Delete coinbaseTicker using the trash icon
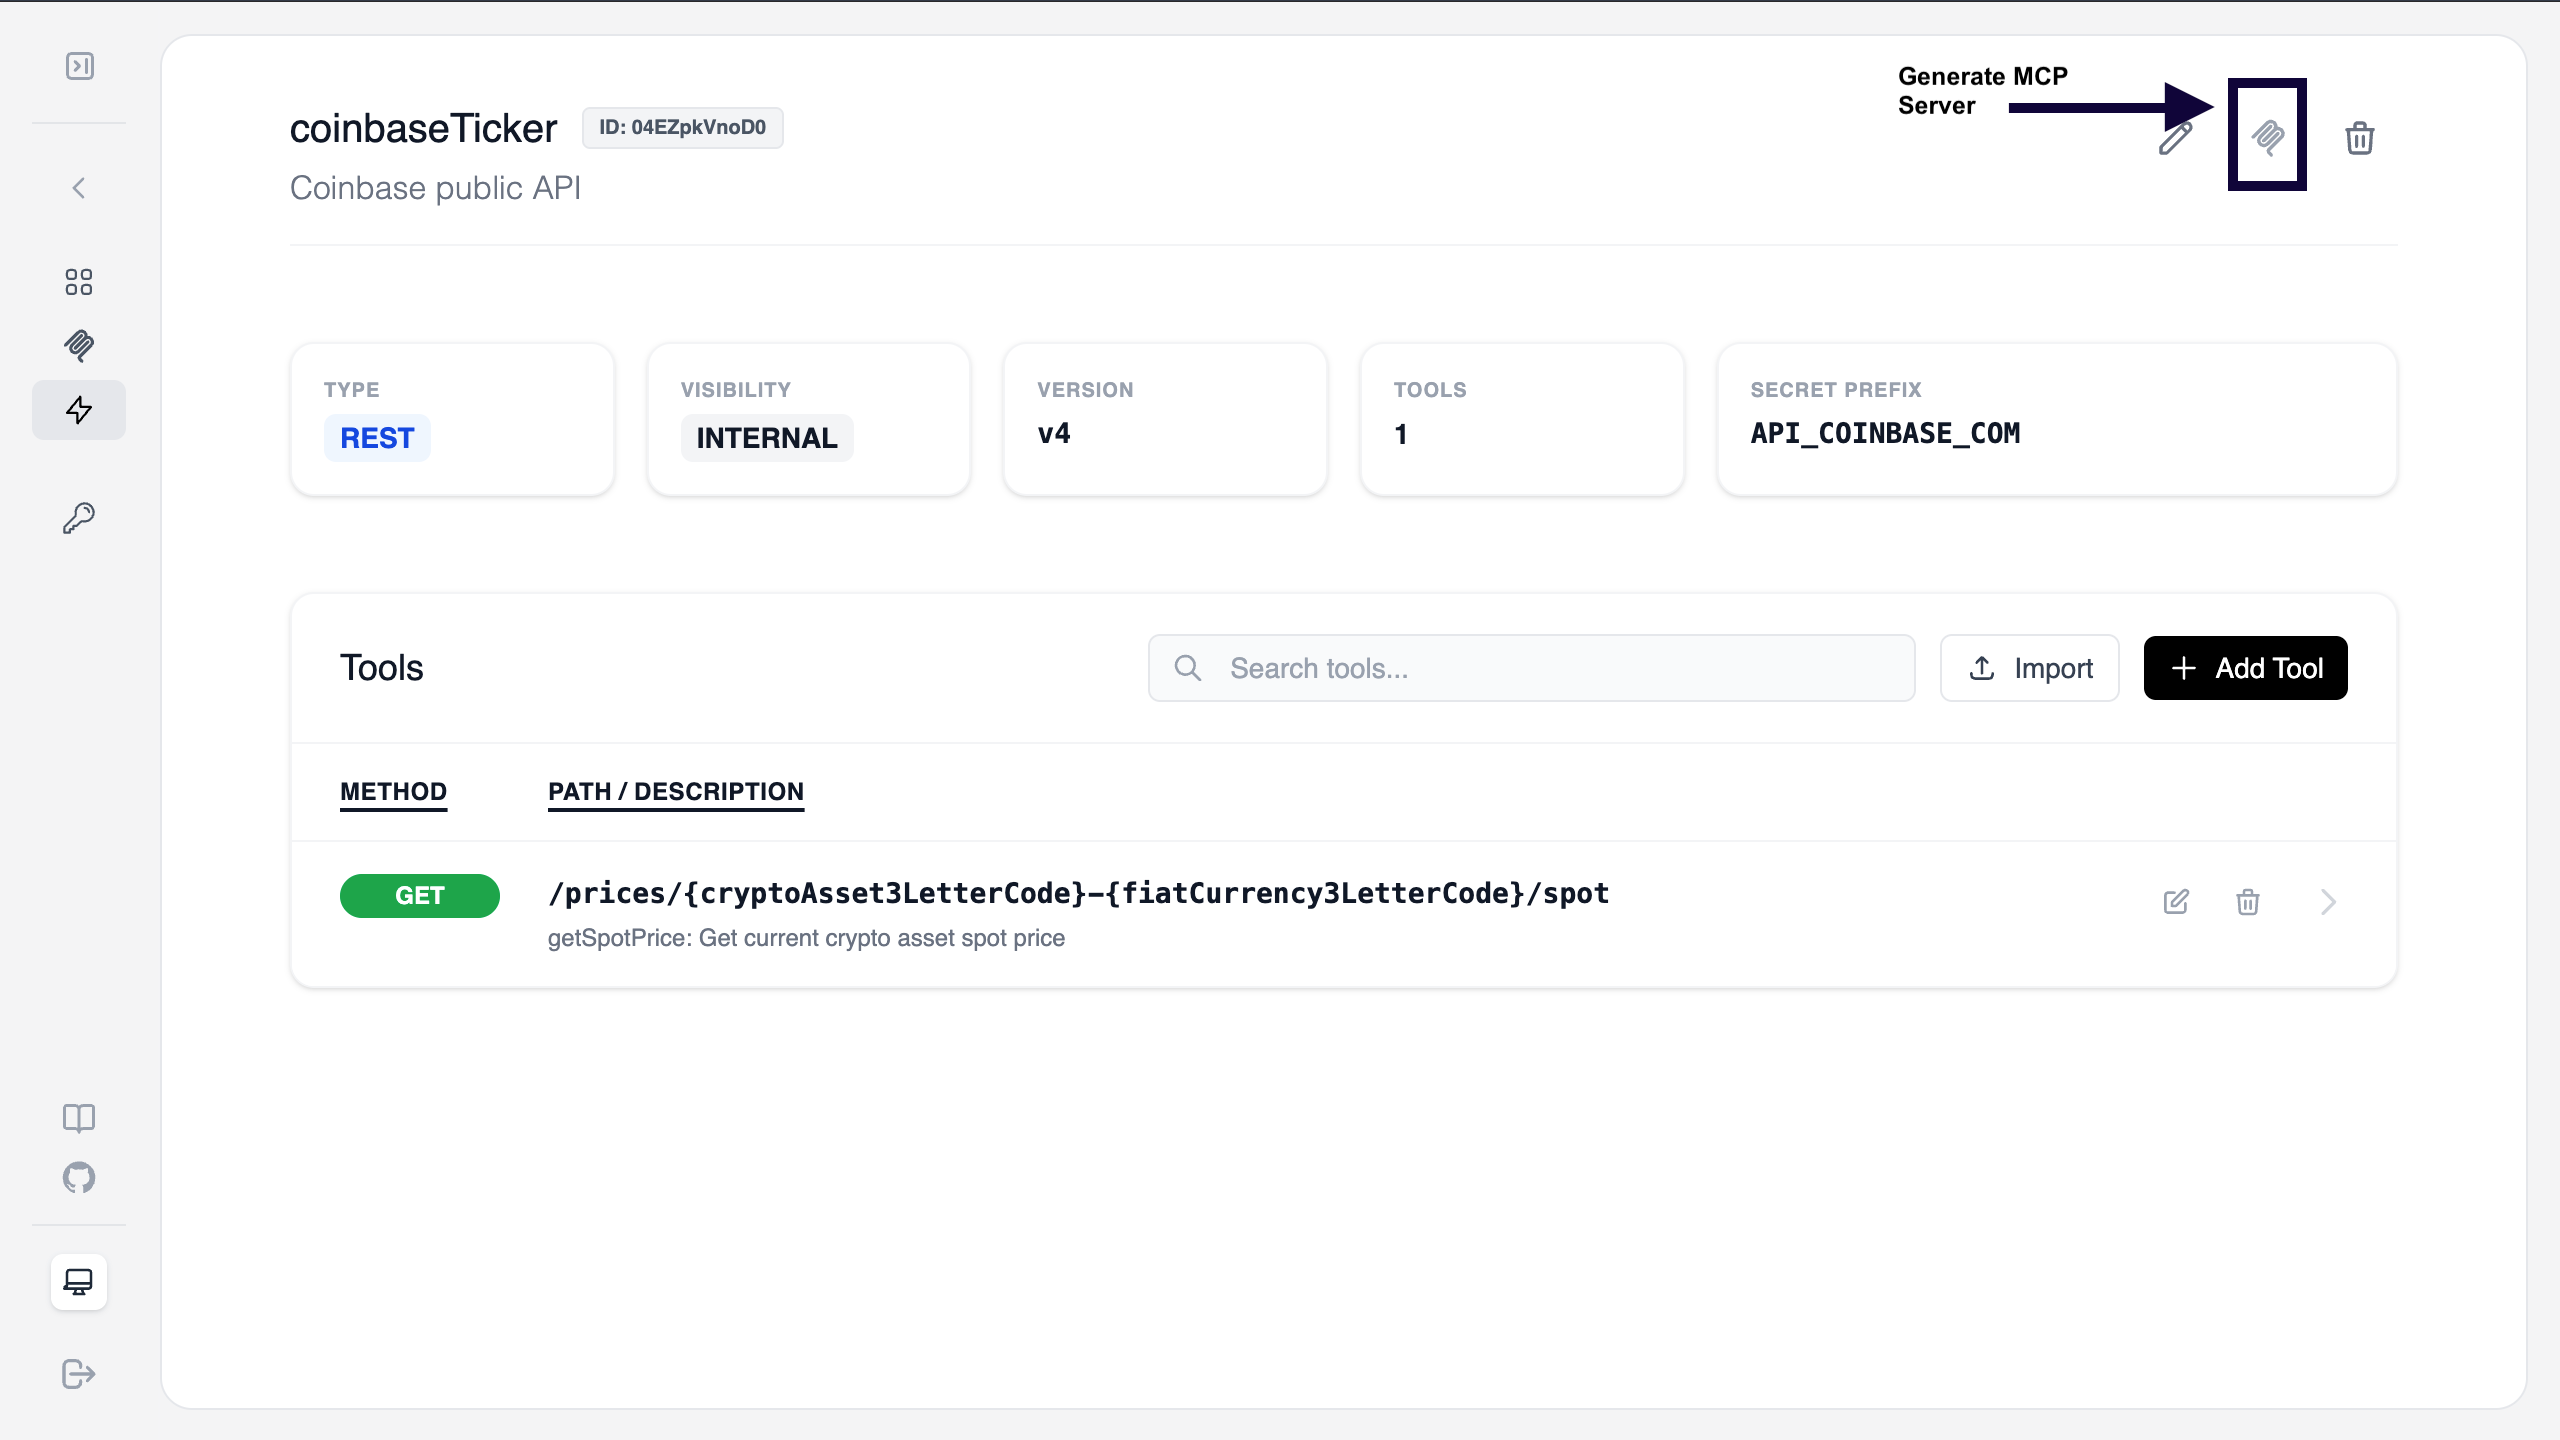2560x1440 pixels. tap(2359, 139)
